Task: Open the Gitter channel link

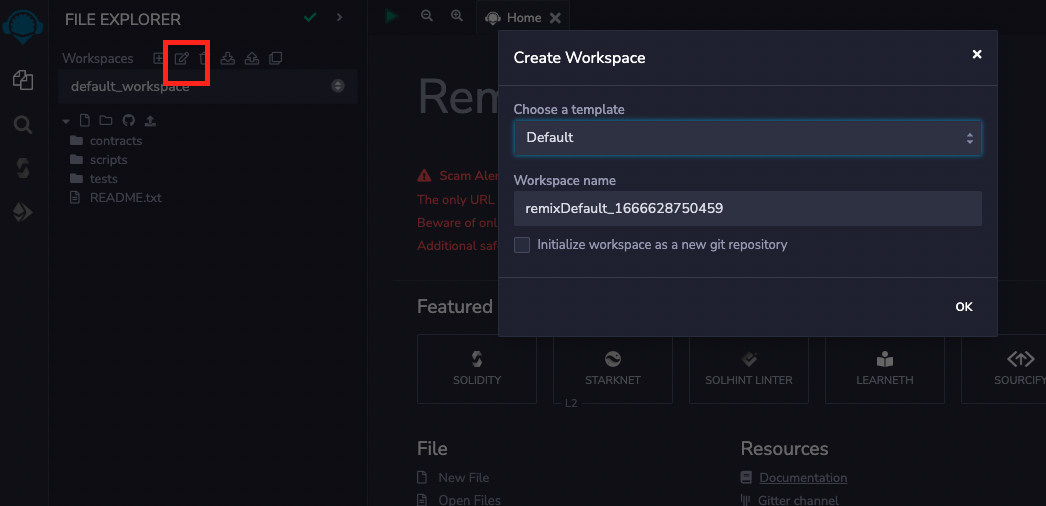Action: click(799, 499)
